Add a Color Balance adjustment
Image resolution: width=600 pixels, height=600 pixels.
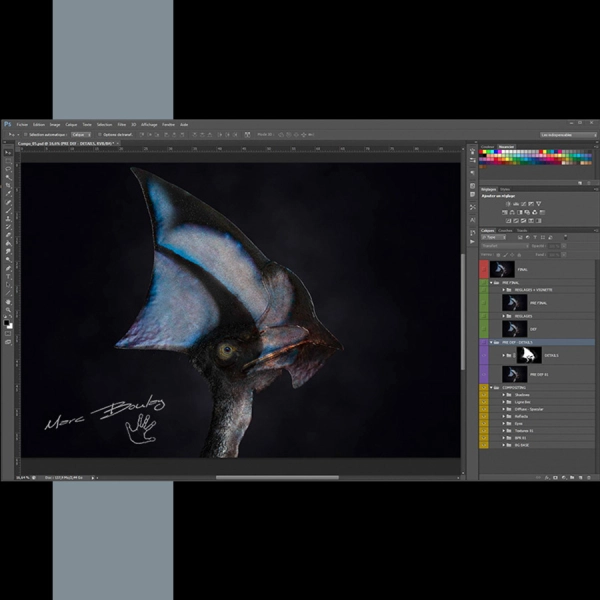pyautogui.click(x=512, y=212)
